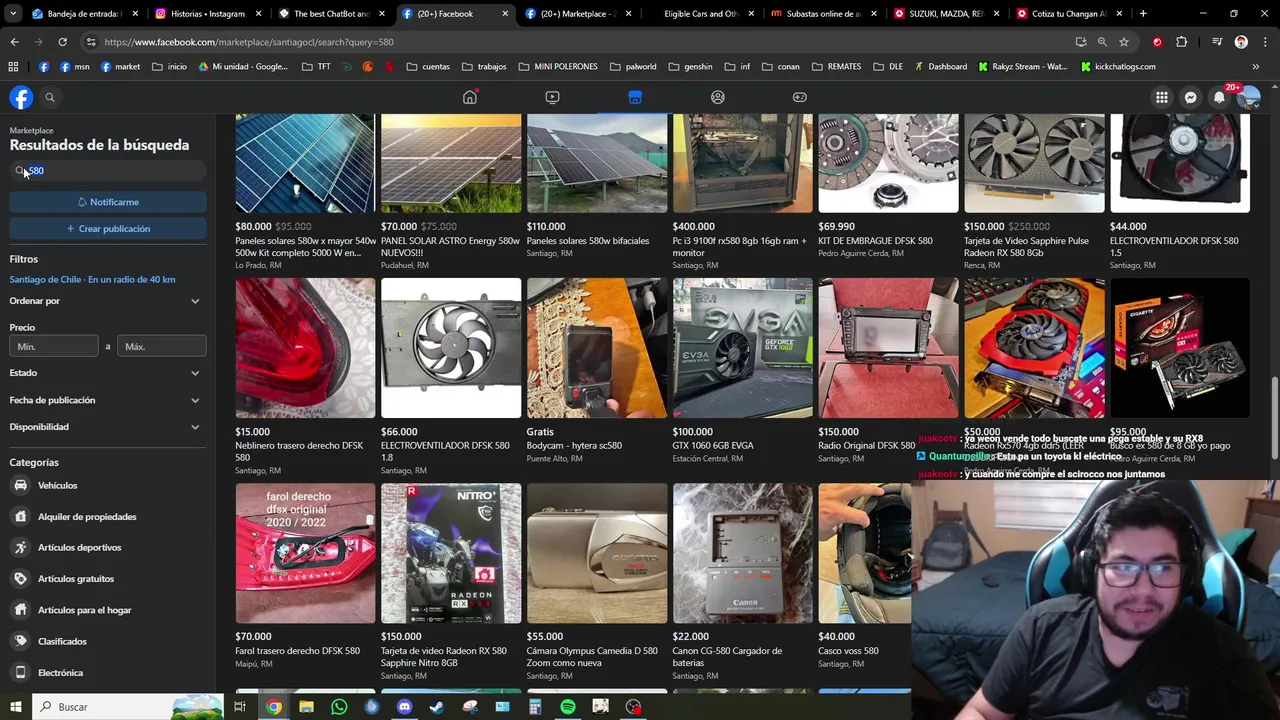Image resolution: width=1280 pixels, height=720 pixels.
Task: Open Discord from the taskbar
Action: (x=404, y=707)
